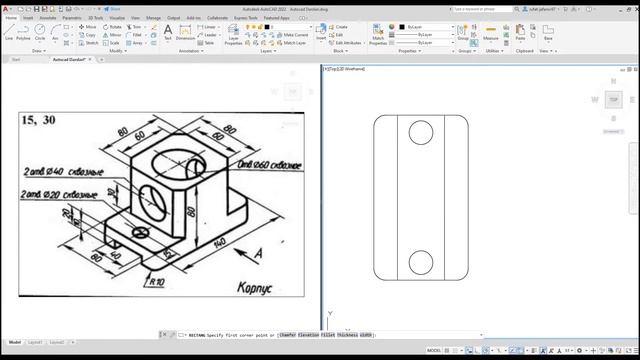Click the Edit block button
This screenshot has width=640, height=360.
point(336,35)
